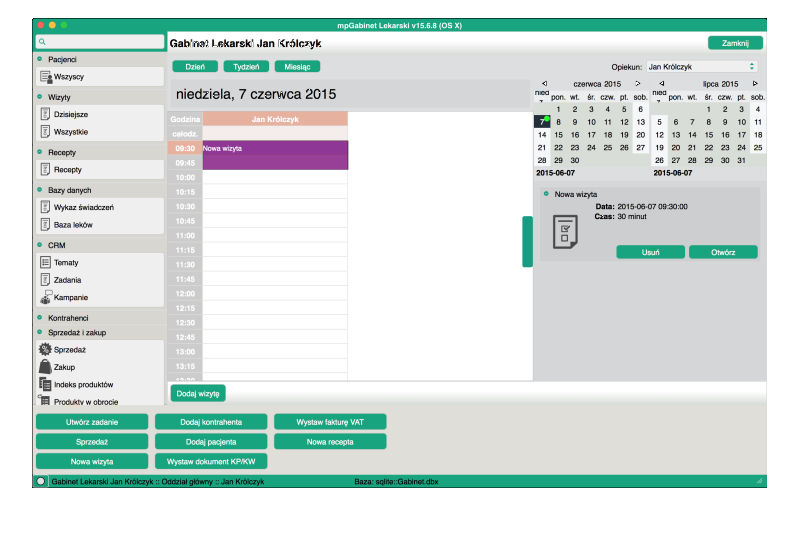The height and width of the screenshot is (534, 800).
Task: Go to previous month from czerwca 2015
Action: point(543,84)
